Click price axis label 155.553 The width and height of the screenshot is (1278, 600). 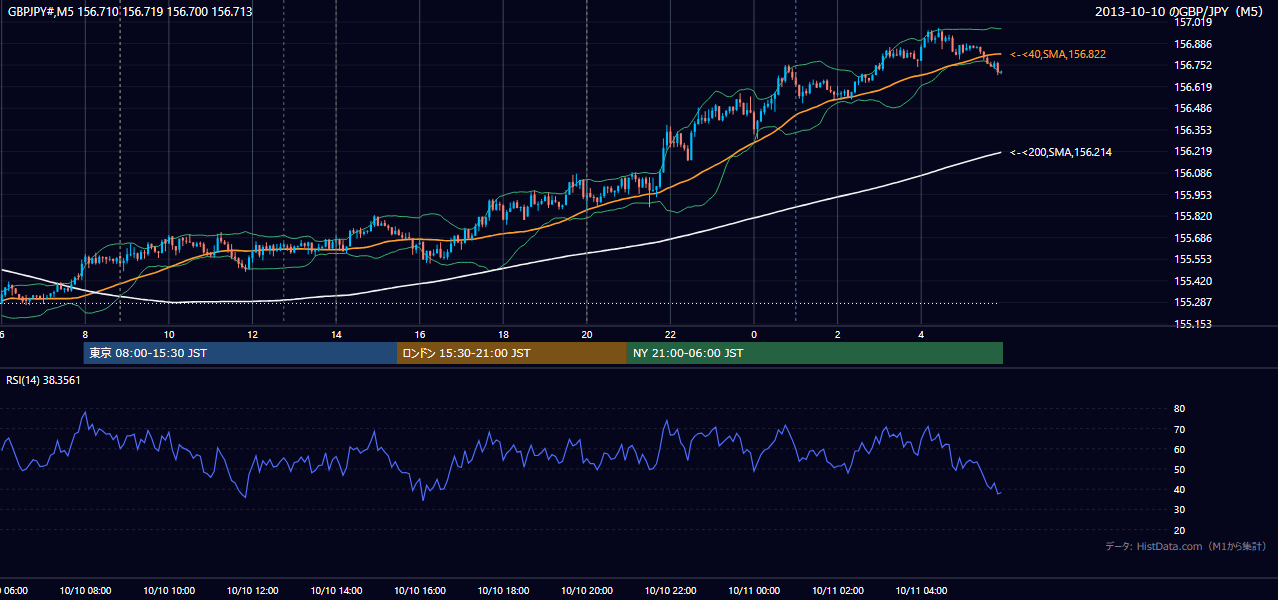coord(1193,259)
